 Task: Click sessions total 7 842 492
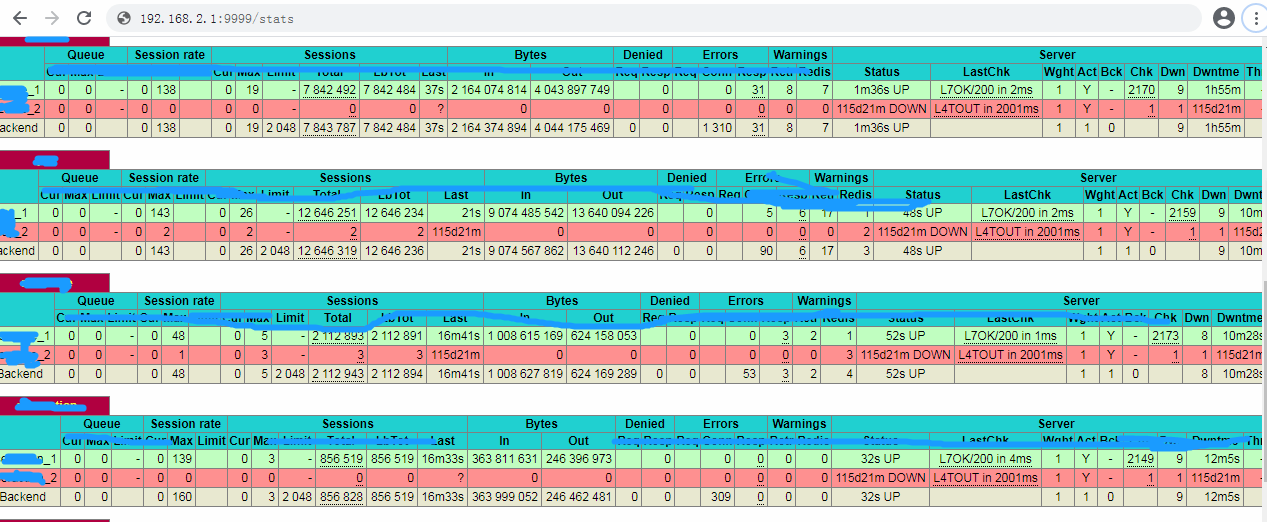point(329,90)
